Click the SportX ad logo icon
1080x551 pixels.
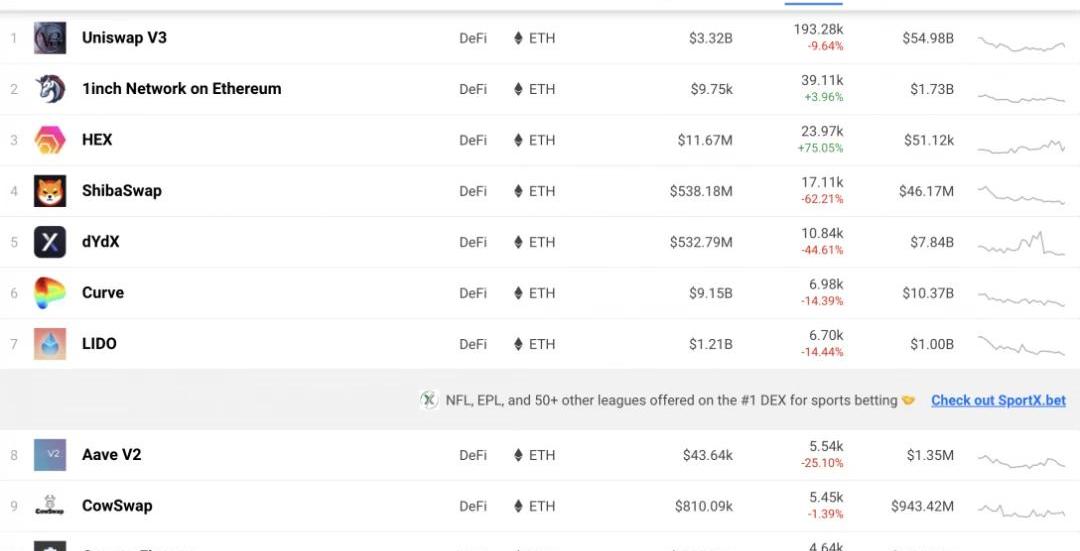[429, 400]
